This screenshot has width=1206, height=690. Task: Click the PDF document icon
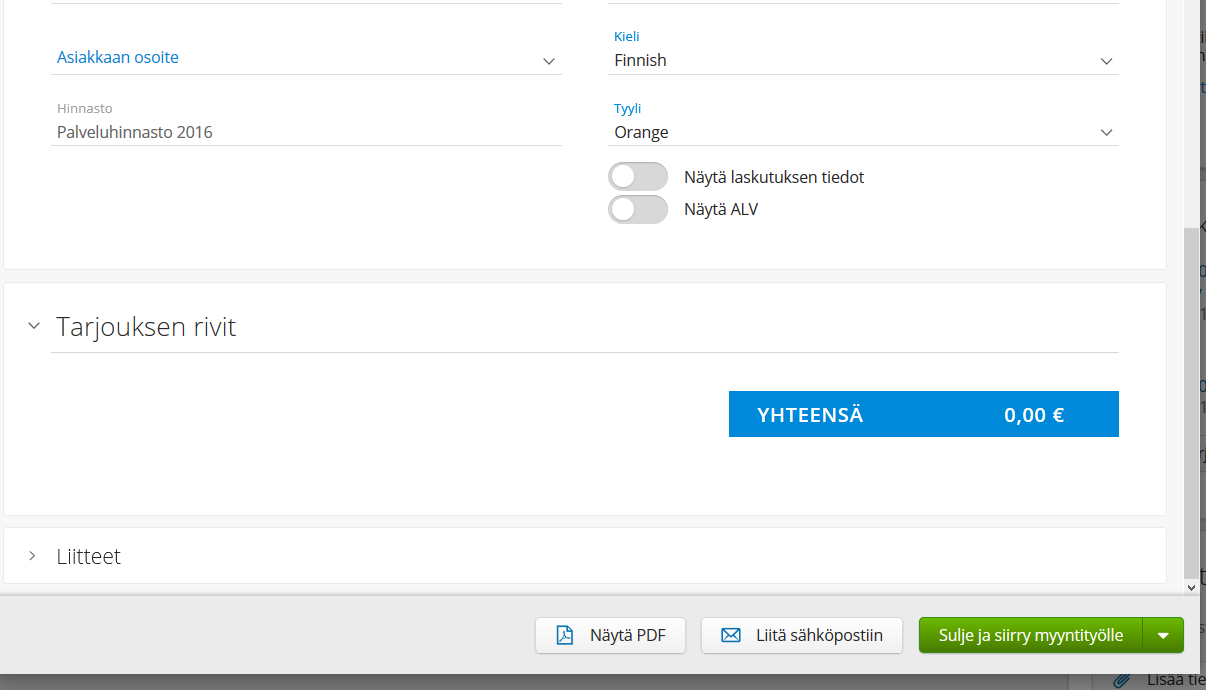coord(565,635)
